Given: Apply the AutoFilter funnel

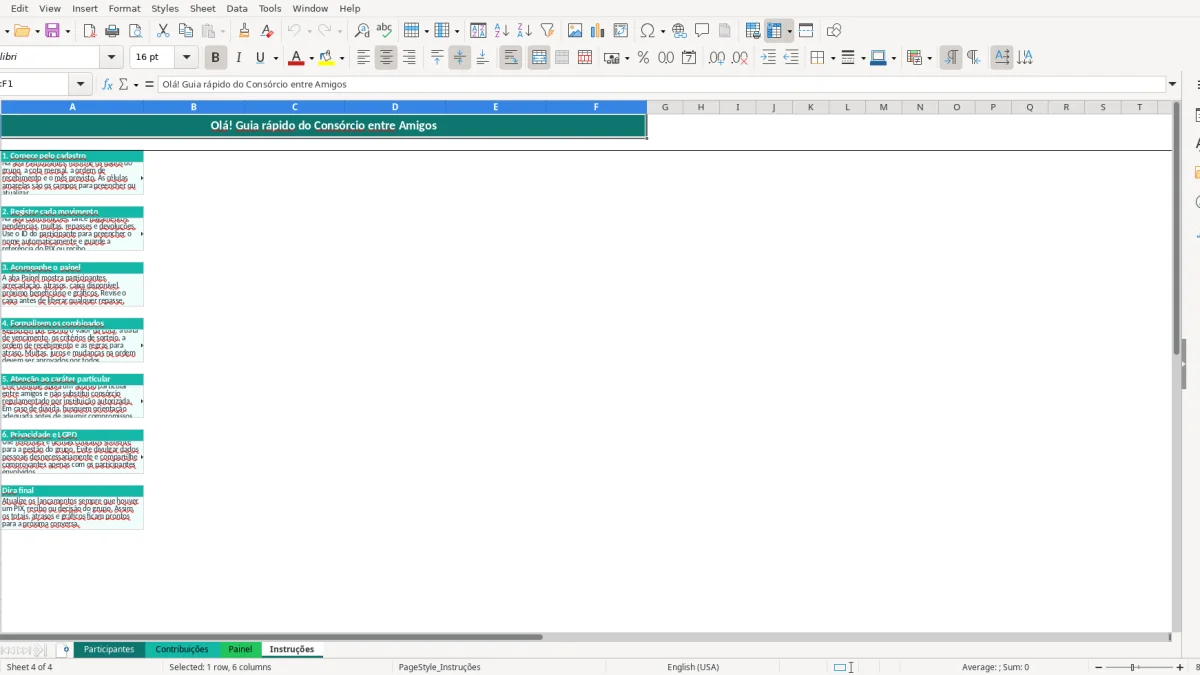Looking at the screenshot, I should [547, 31].
